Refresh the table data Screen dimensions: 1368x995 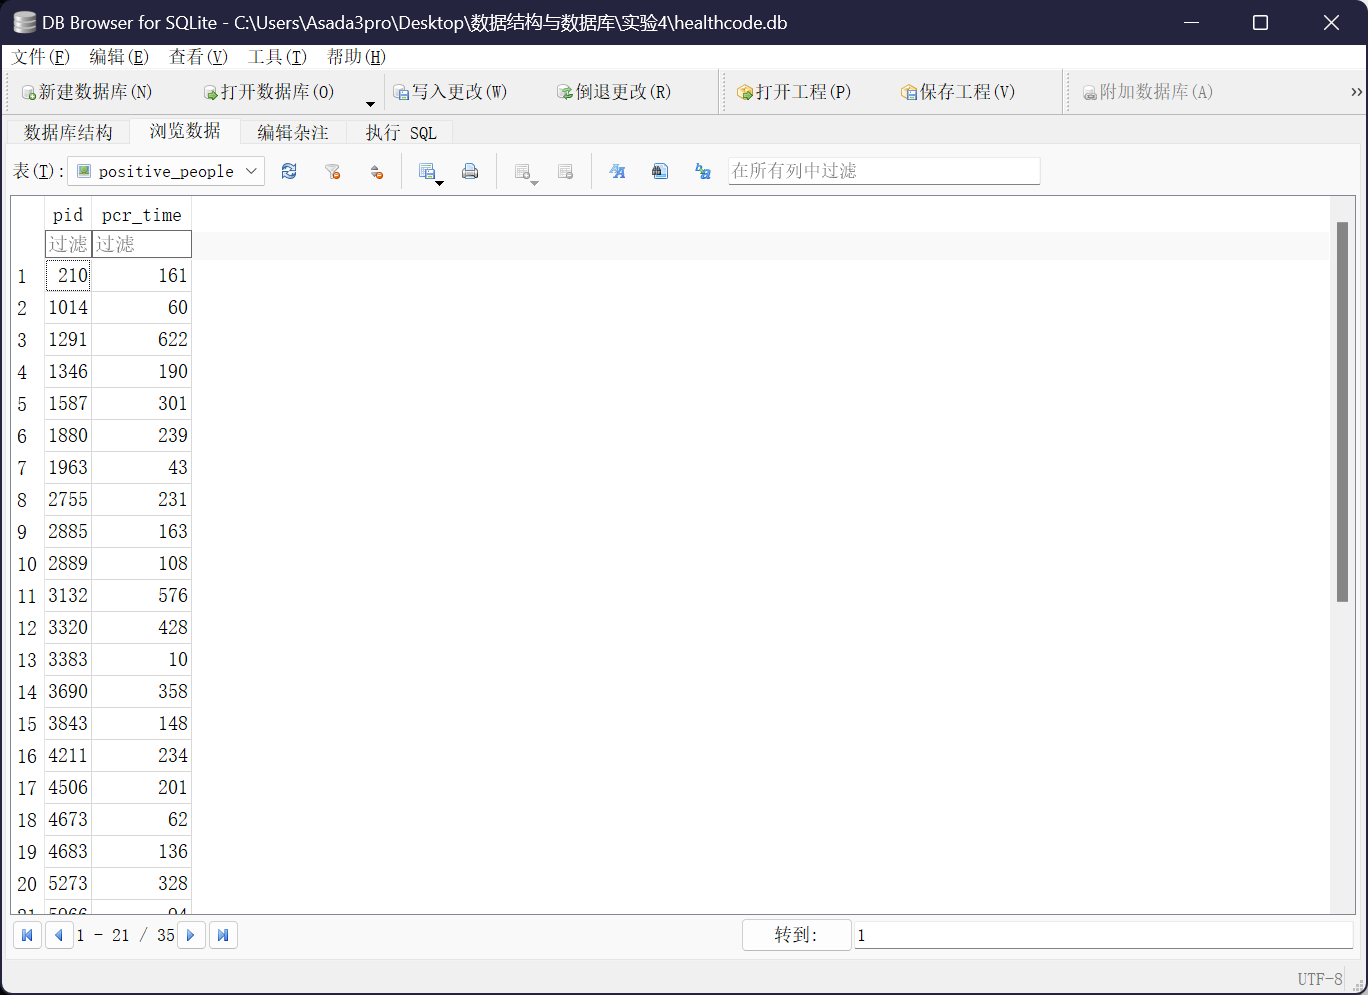click(289, 172)
